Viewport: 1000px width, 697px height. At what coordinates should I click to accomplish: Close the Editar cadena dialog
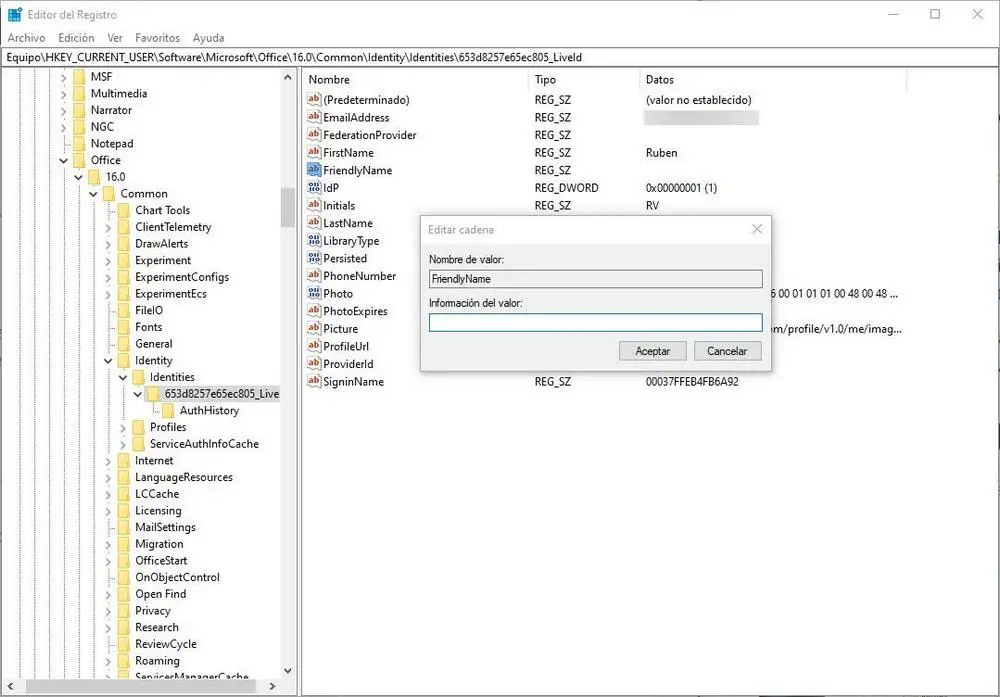(757, 229)
